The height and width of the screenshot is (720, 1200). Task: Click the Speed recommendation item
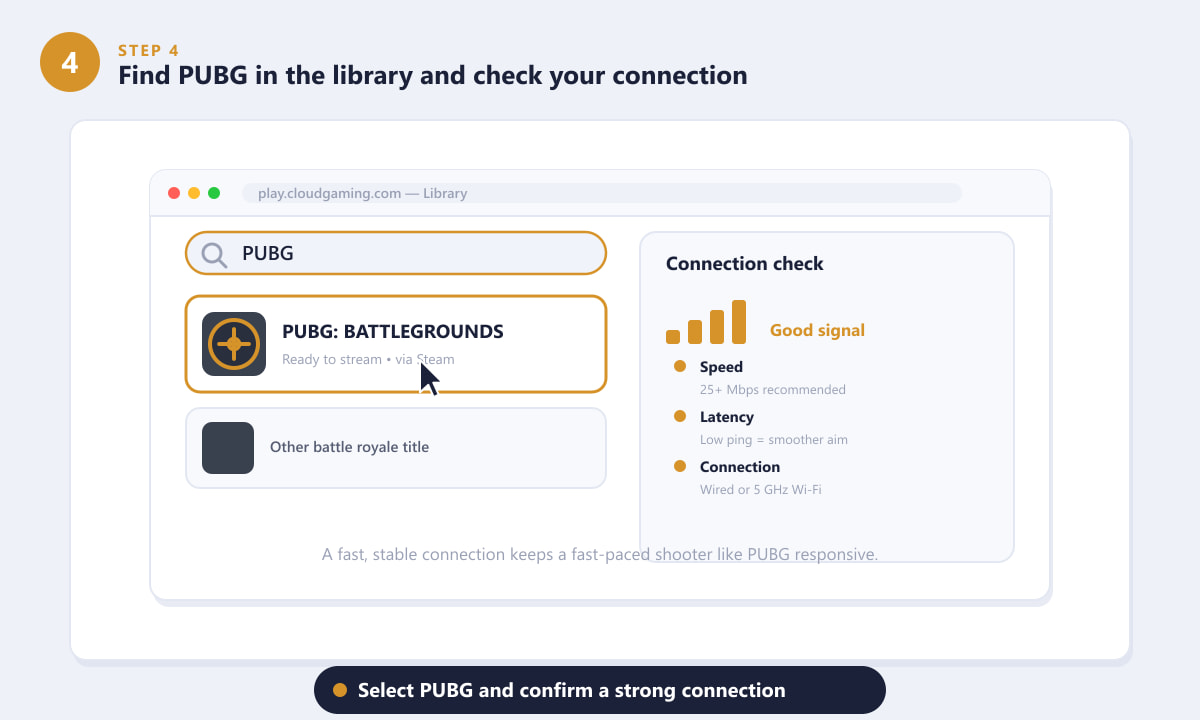click(770, 377)
